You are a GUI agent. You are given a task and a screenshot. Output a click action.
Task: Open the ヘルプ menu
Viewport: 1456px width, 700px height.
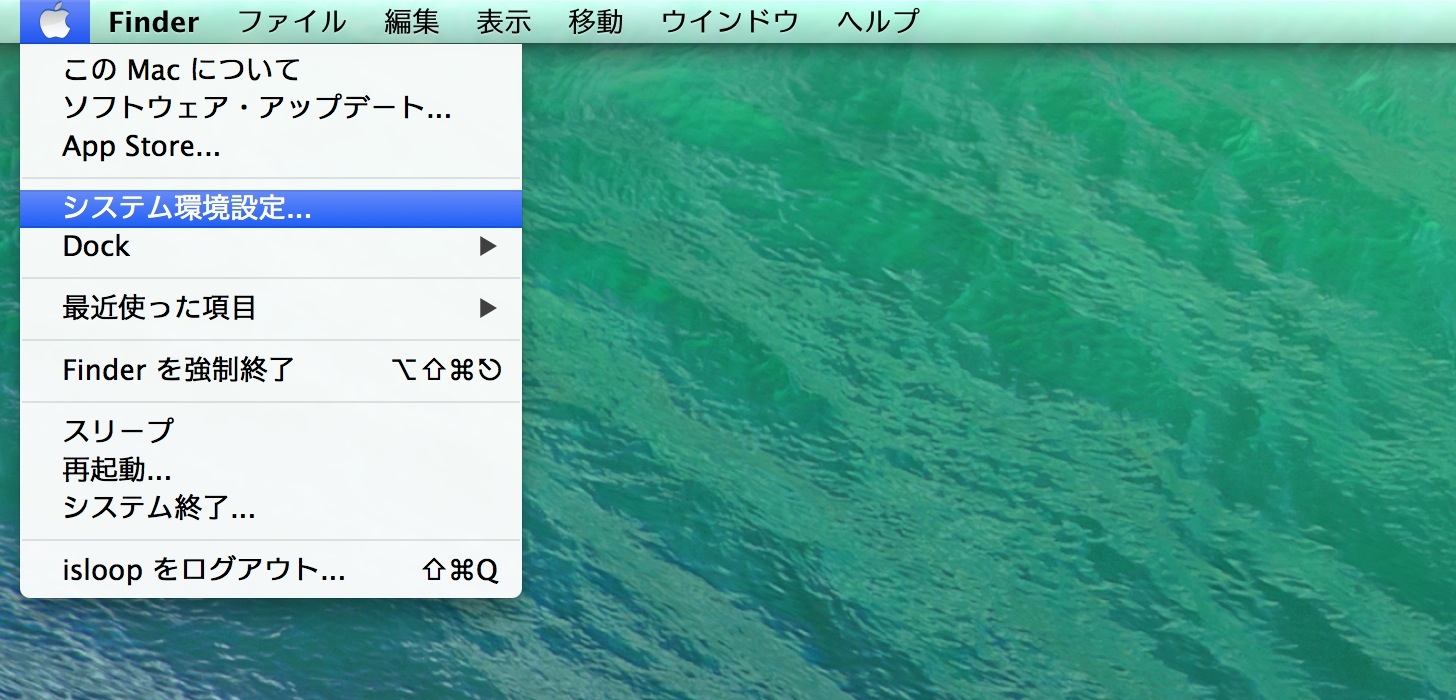pyautogui.click(x=878, y=21)
